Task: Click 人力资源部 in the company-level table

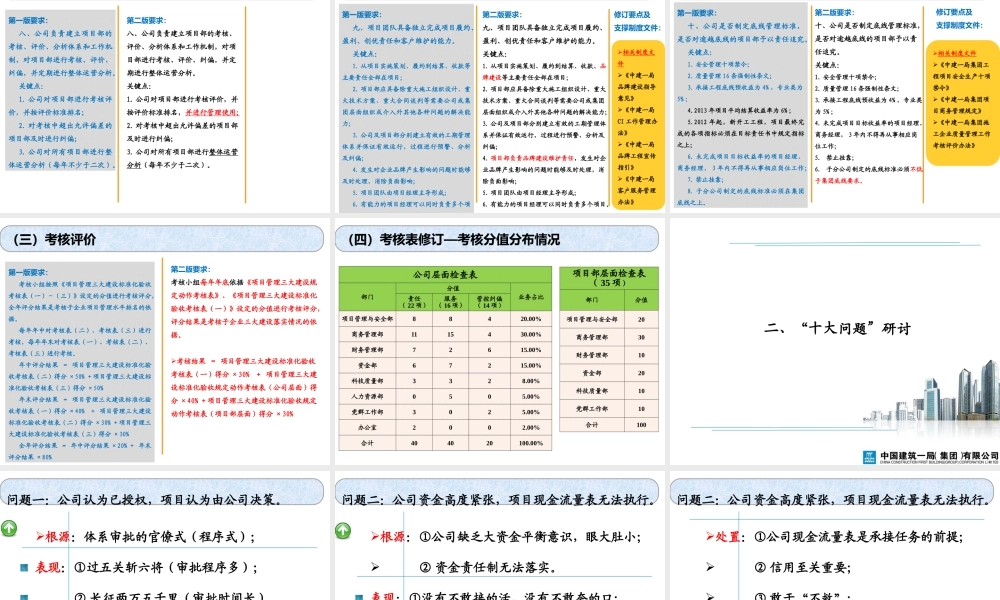Action: tap(367, 396)
